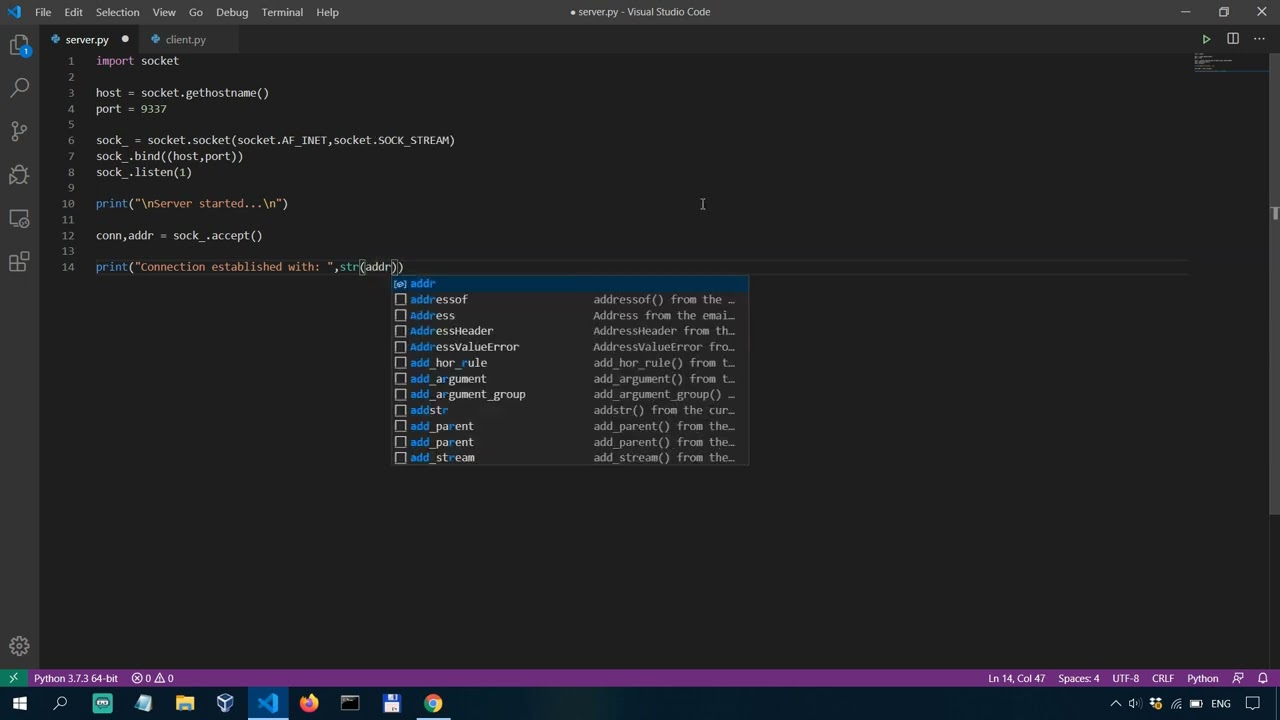Image resolution: width=1280 pixels, height=720 pixels.
Task: Switch to the client.py tab
Action: click(185, 39)
